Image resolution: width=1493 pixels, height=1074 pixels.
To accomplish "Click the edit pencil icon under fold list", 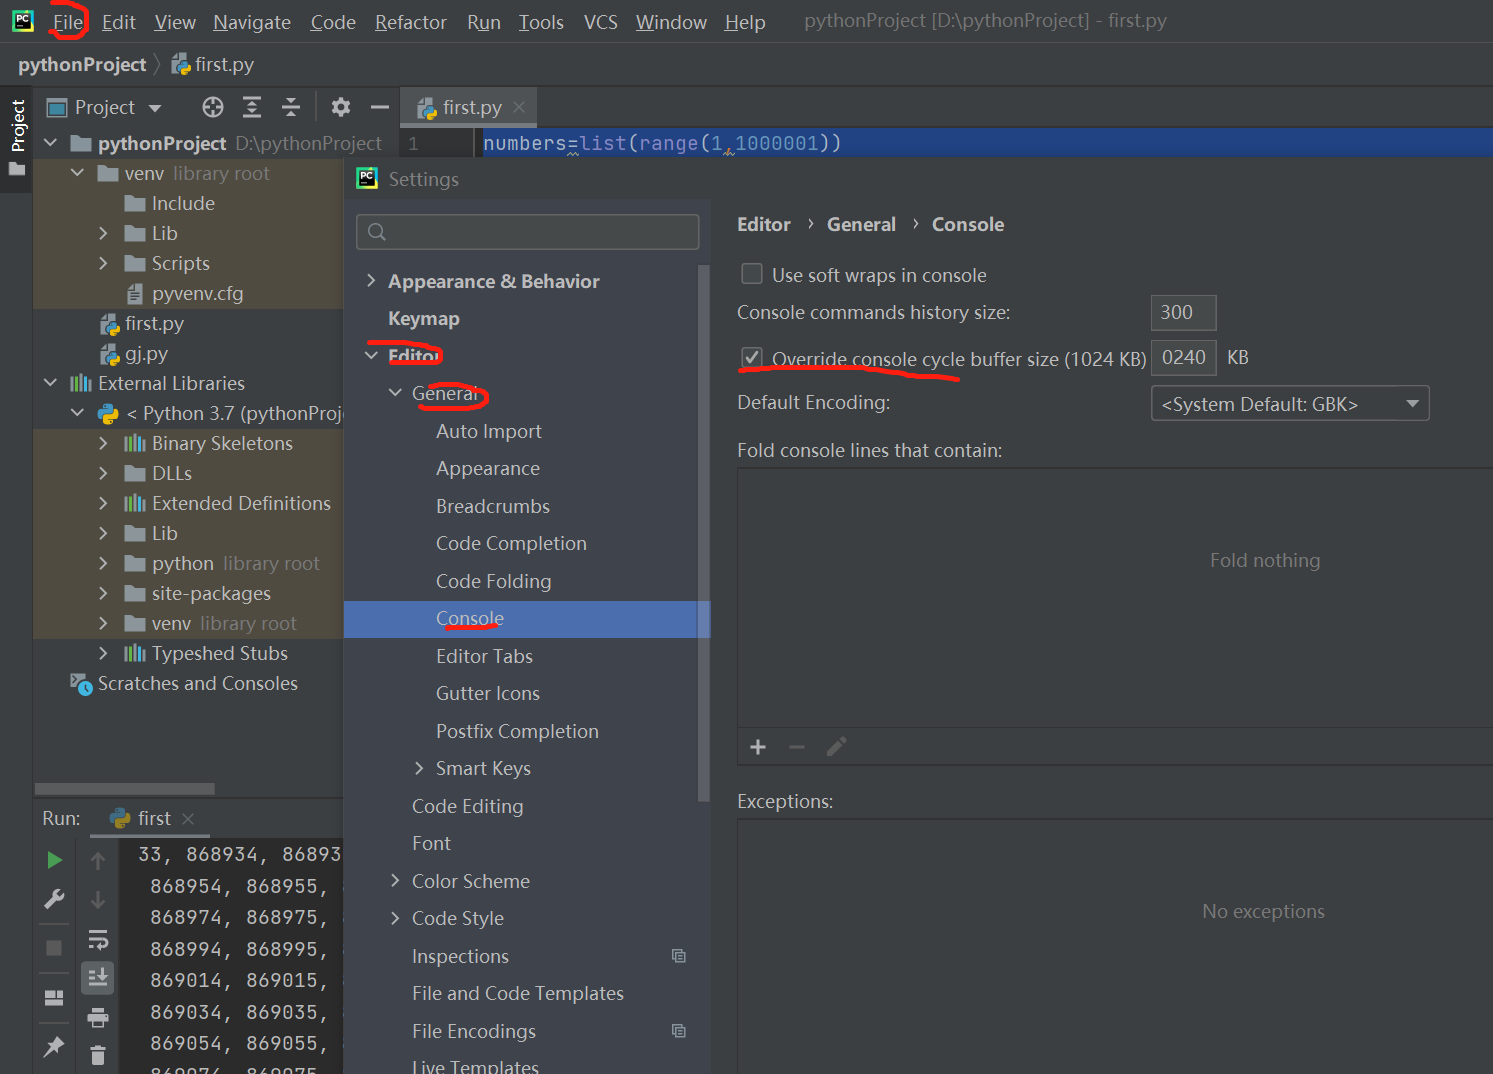I will pos(836,747).
